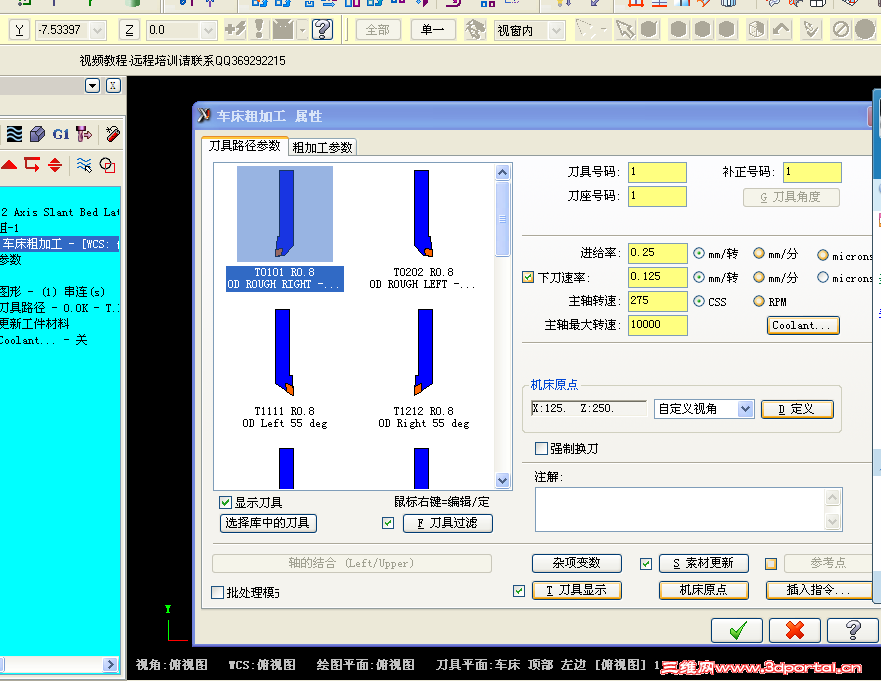Click the 选择库中的刀具 button
The height and width of the screenshot is (681, 881).
click(268, 523)
